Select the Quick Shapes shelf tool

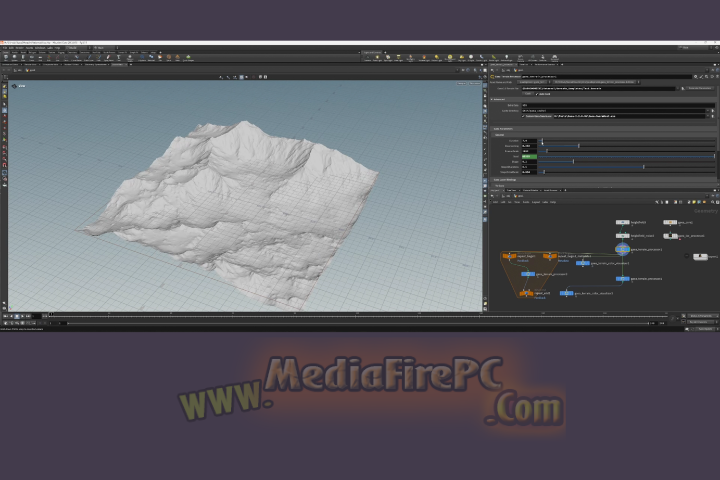[x=188, y=57]
